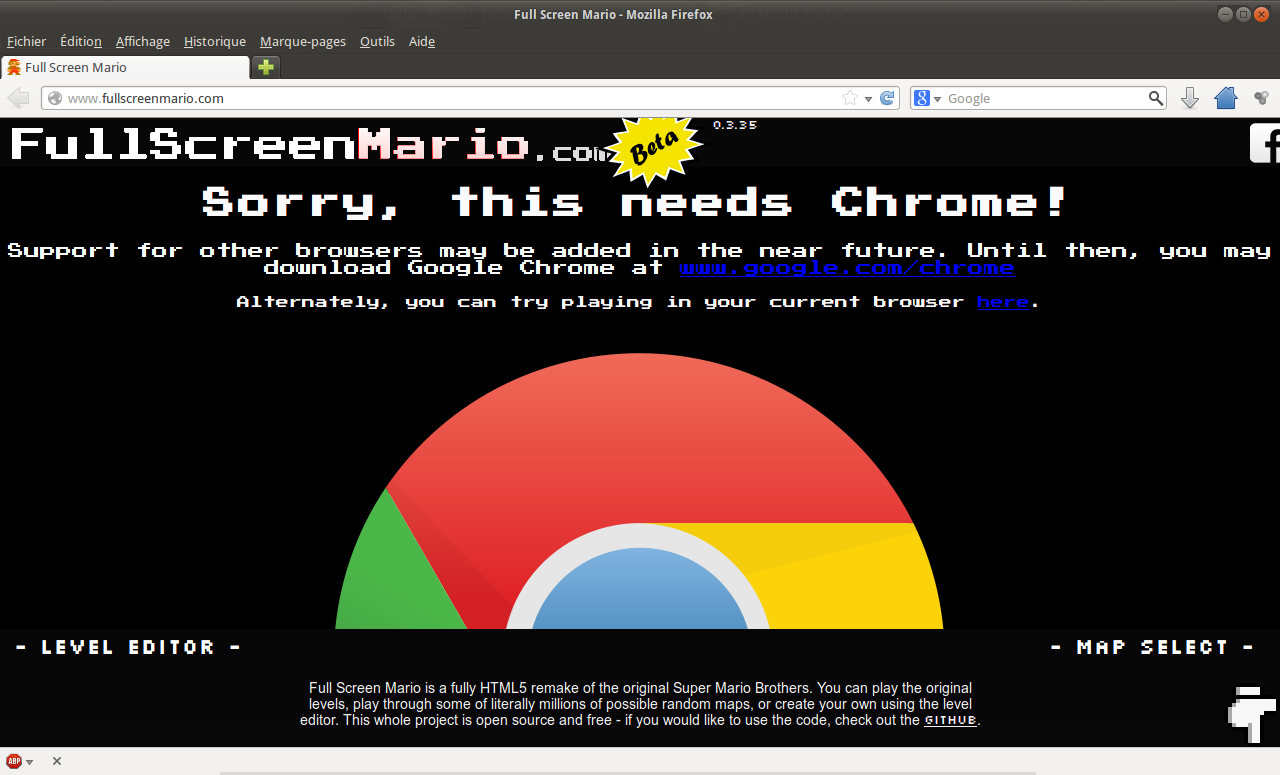The height and width of the screenshot is (775, 1280).
Task: Reload the page with the refresh icon
Action: pos(886,98)
